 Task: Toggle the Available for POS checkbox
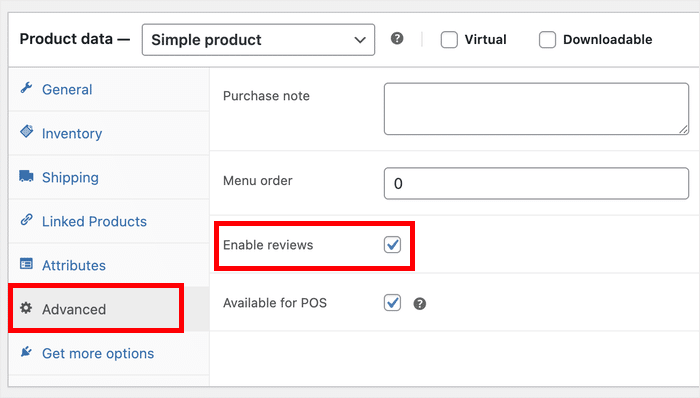pyautogui.click(x=392, y=303)
